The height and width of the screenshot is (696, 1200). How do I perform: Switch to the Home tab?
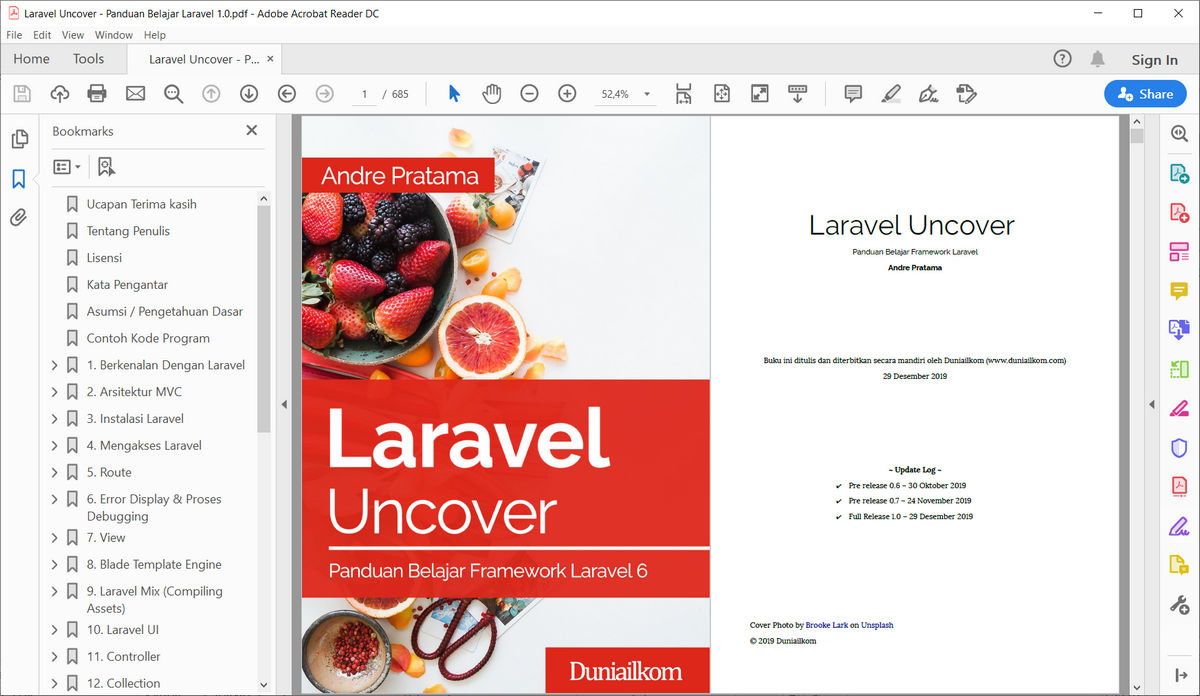pos(31,59)
